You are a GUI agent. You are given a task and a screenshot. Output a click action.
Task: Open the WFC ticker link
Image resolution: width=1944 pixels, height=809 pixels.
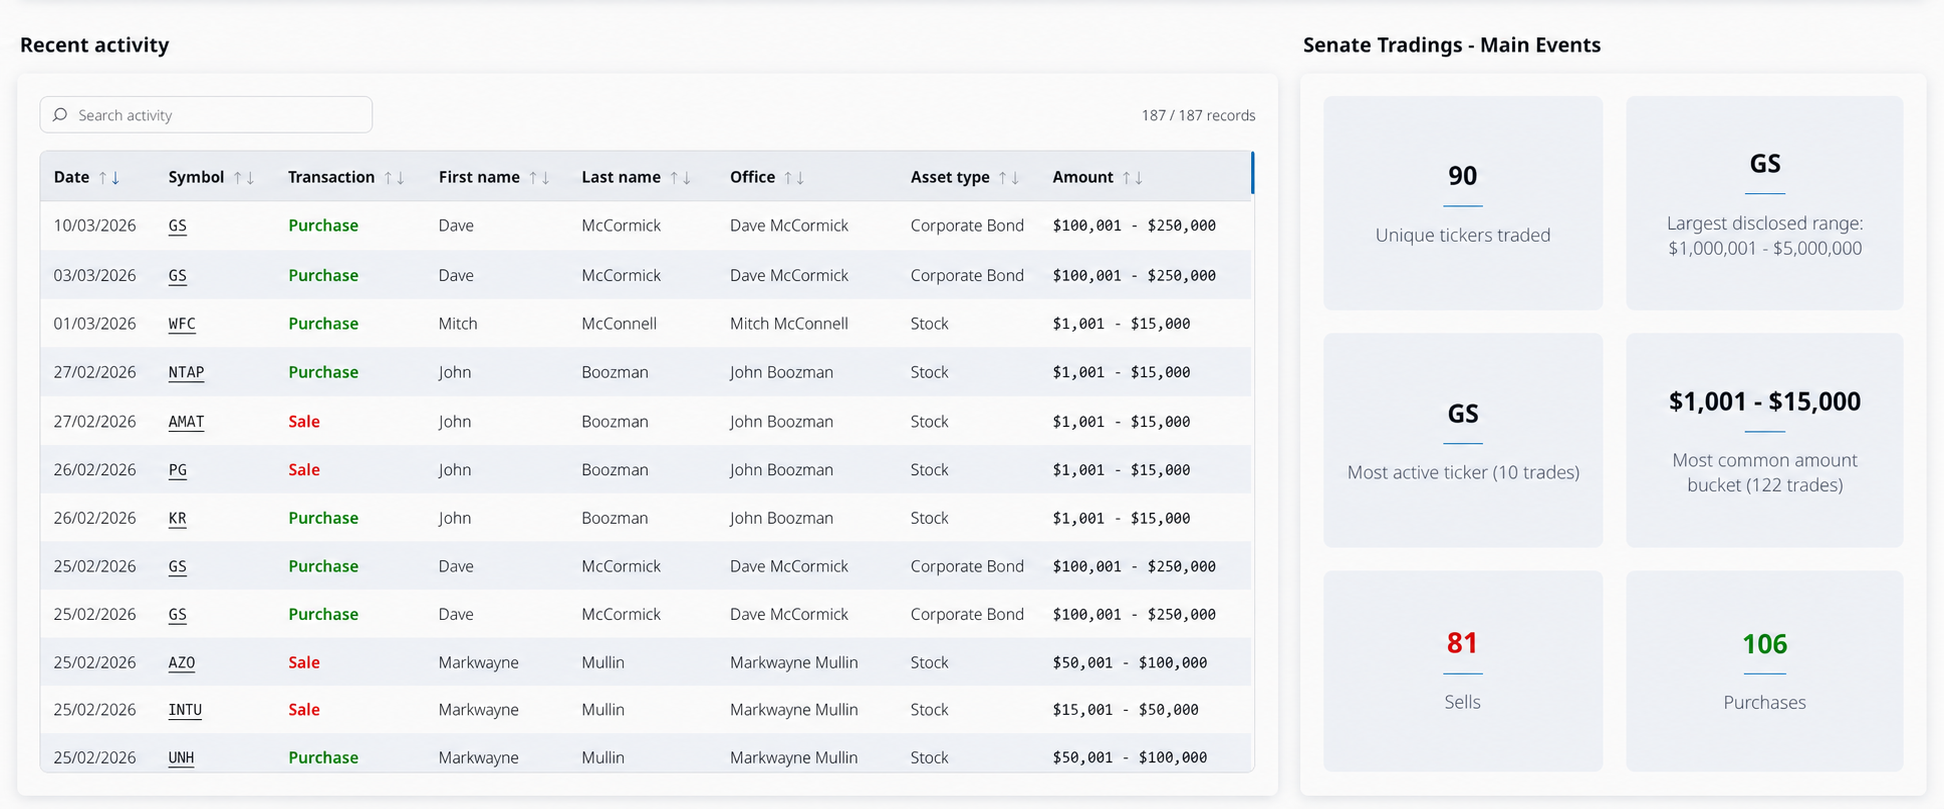182,324
